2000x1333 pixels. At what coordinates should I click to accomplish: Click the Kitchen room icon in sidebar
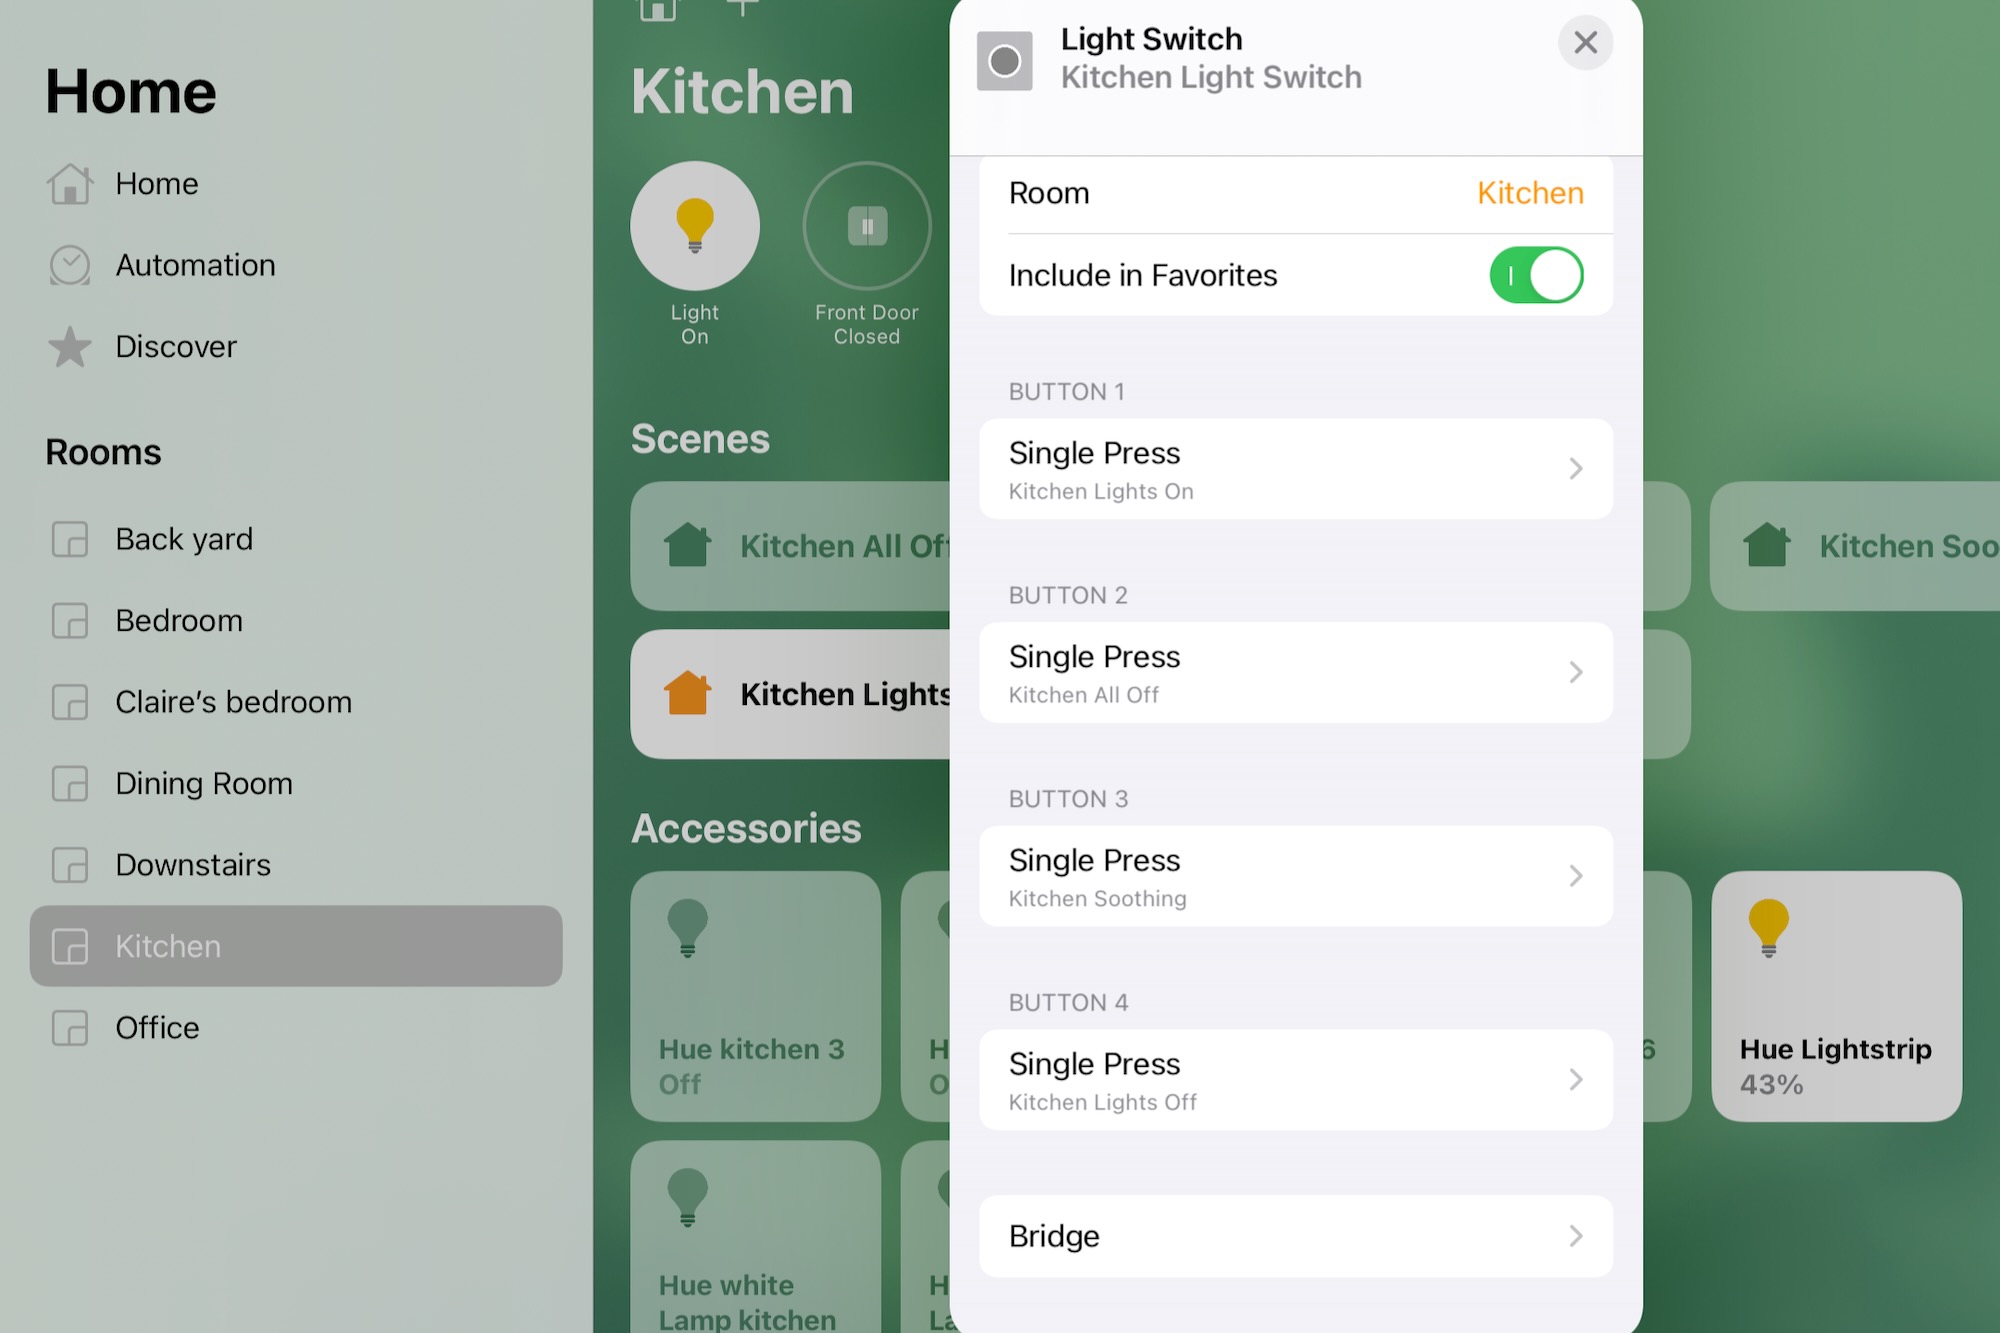pyautogui.click(x=70, y=945)
